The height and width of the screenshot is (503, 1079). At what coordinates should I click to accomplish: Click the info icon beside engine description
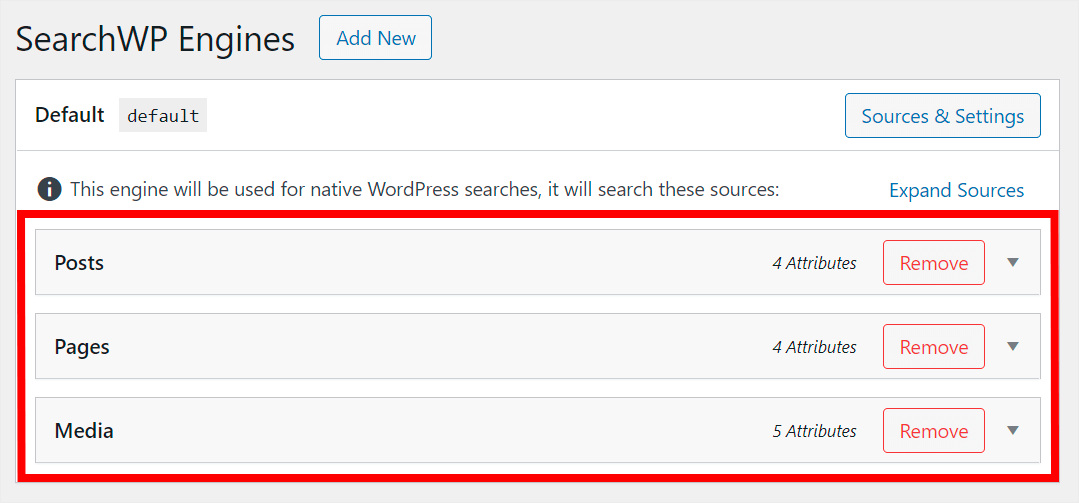(x=50, y=189)
